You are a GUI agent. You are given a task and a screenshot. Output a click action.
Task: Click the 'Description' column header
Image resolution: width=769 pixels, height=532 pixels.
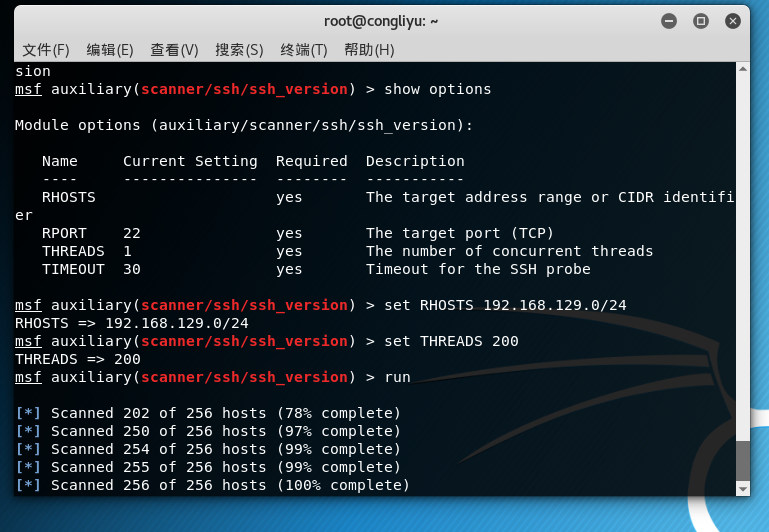click(x=415, y=161)
